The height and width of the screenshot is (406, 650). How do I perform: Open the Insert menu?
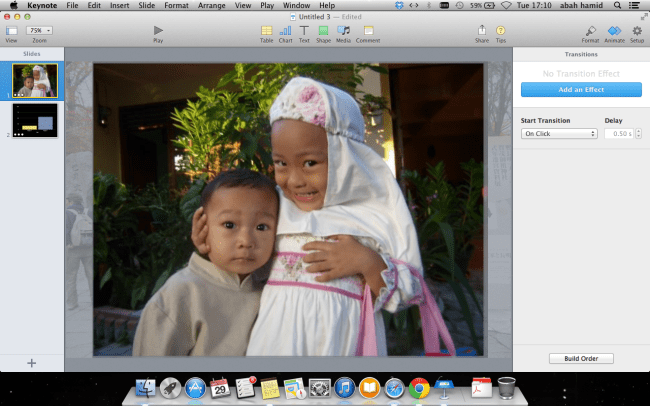119,6
